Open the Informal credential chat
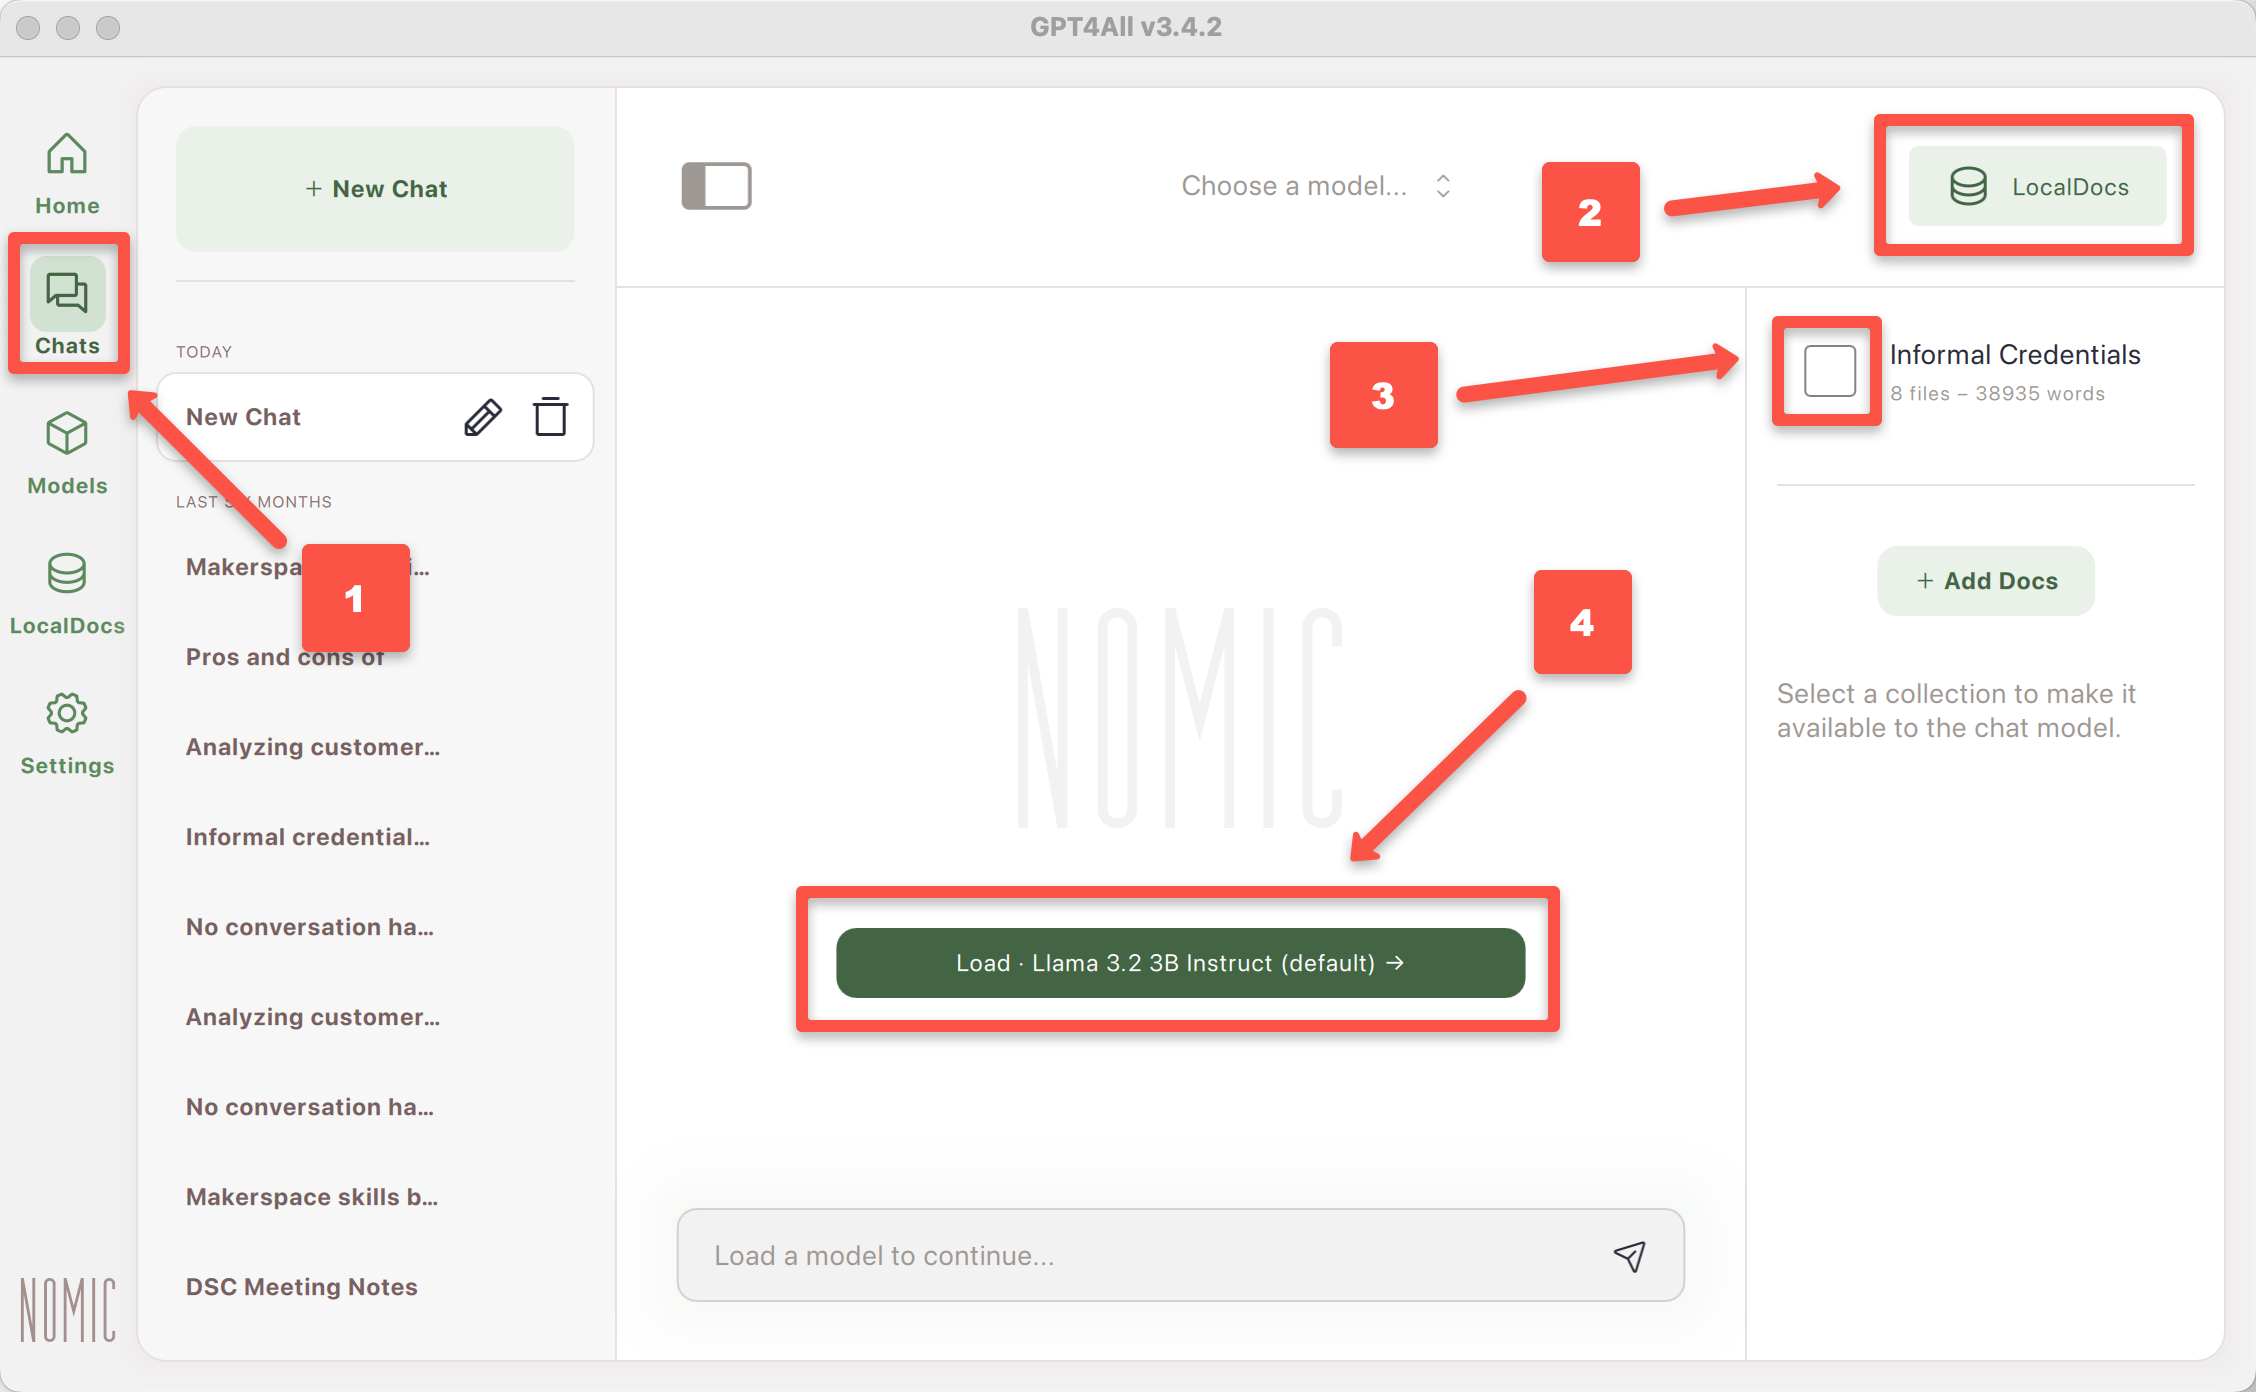The image size is (2256, 1392). [x=306, y=836]
